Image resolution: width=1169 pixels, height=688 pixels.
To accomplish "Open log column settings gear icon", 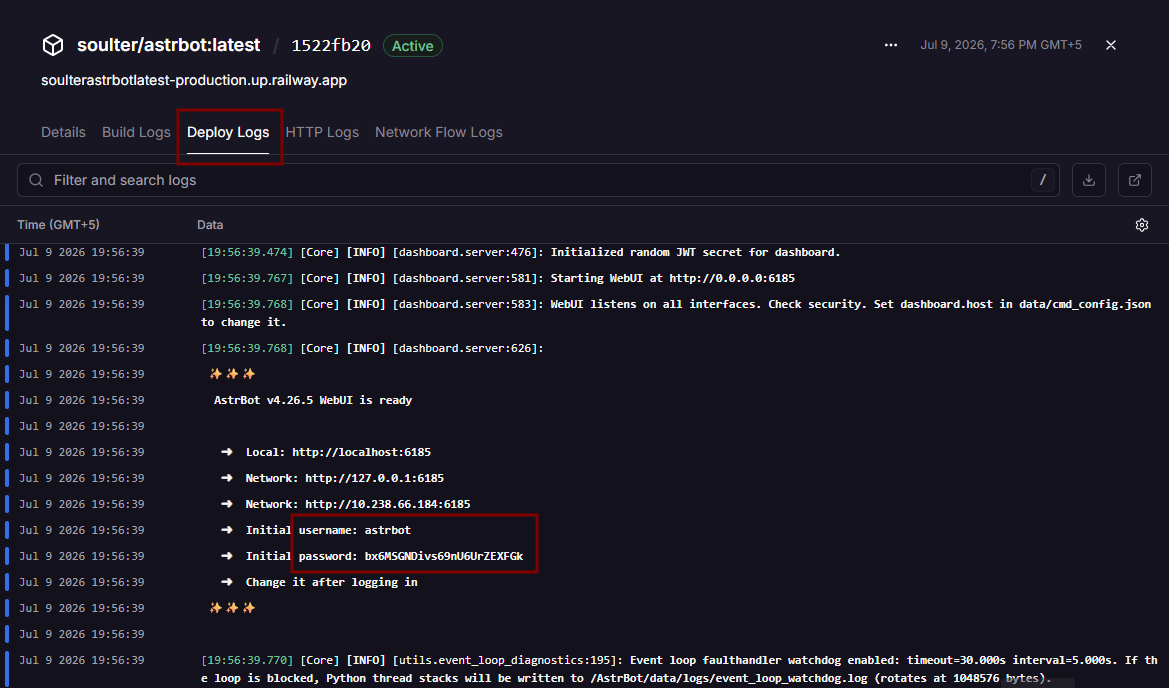I will (x=1141, y=225).
